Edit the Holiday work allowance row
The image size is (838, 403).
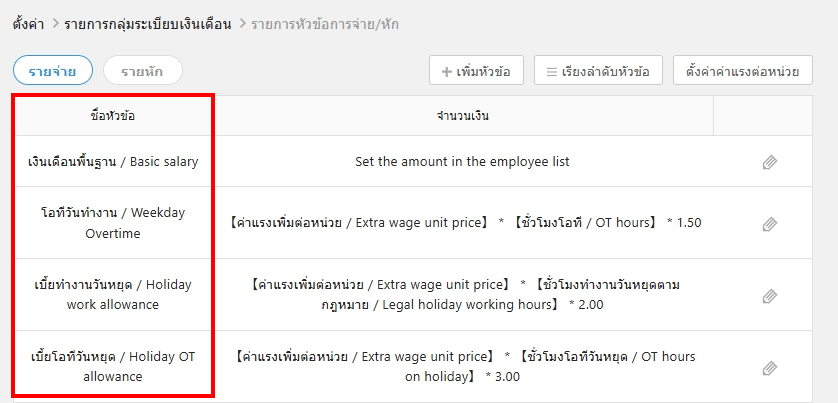pyautogui.click(x=769, y=296)
